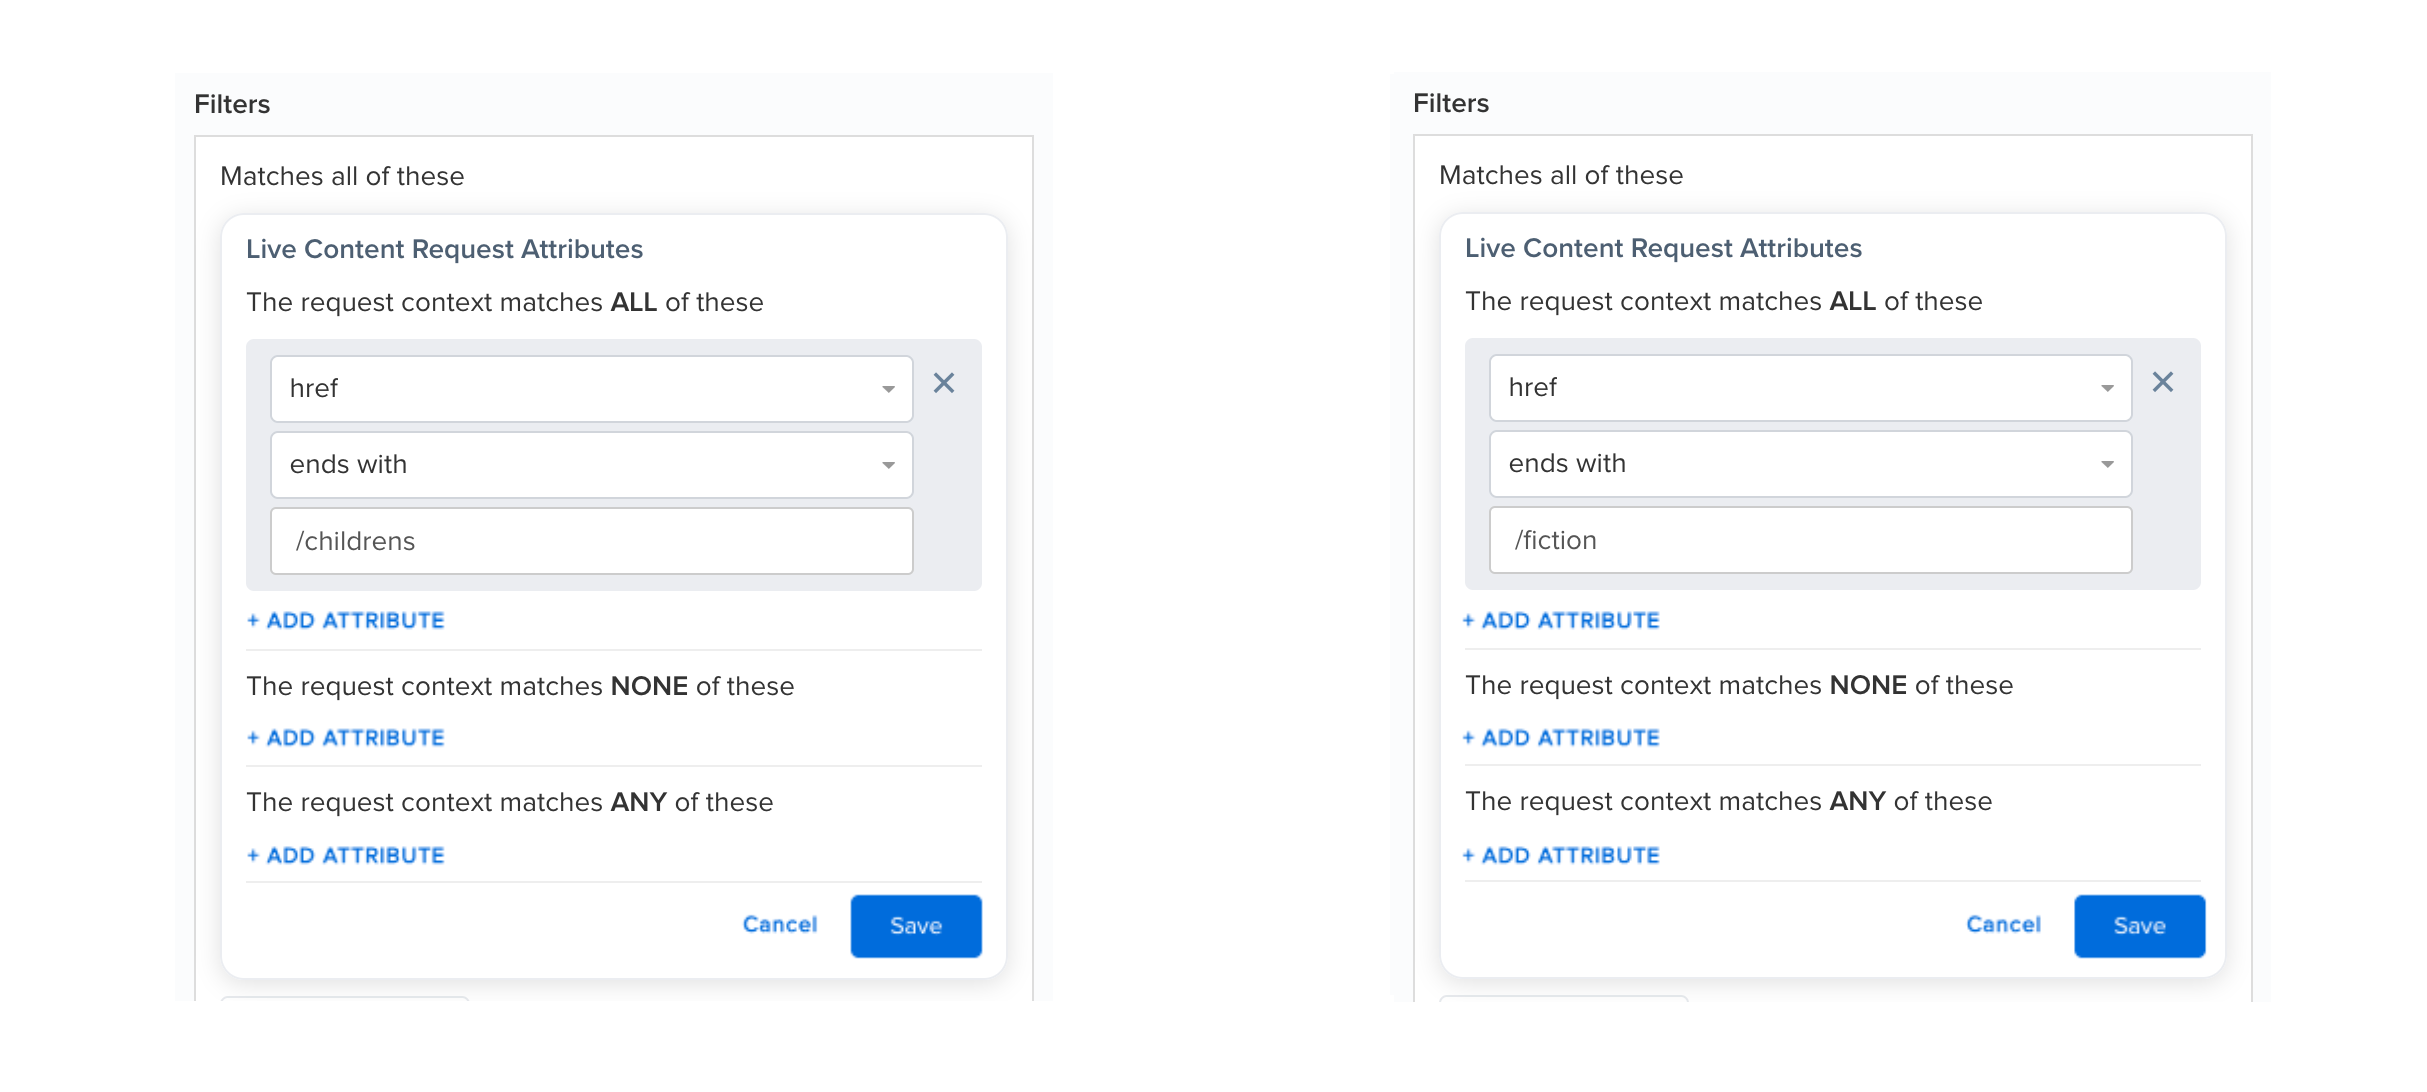This screenshot has height=1092, width=2427.
Task: Open href dropdown in left filter panel
Action: coord(592,388)
